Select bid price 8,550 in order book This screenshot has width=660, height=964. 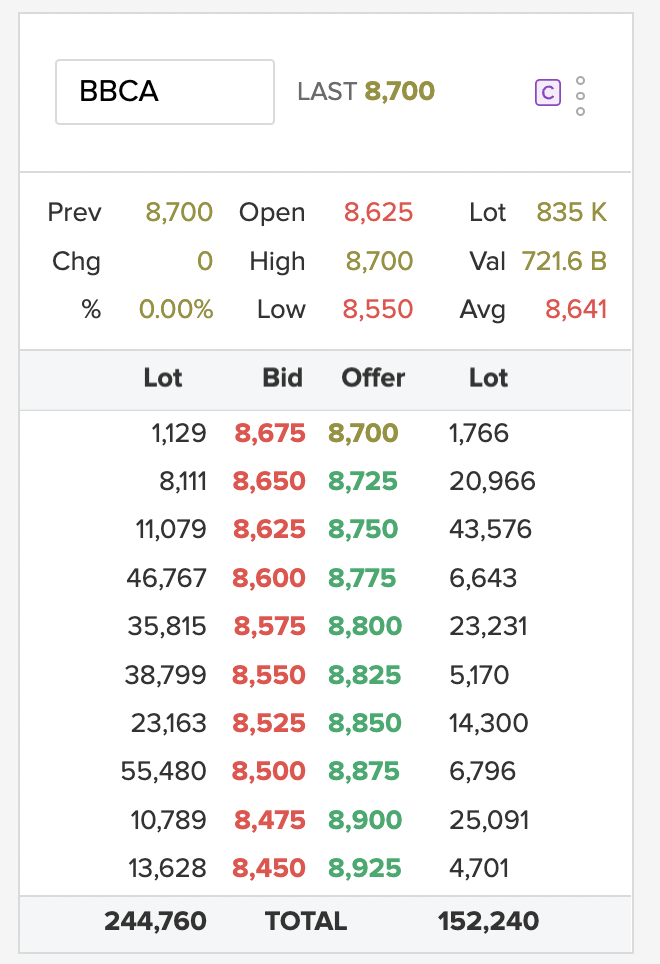click(269, 675)
